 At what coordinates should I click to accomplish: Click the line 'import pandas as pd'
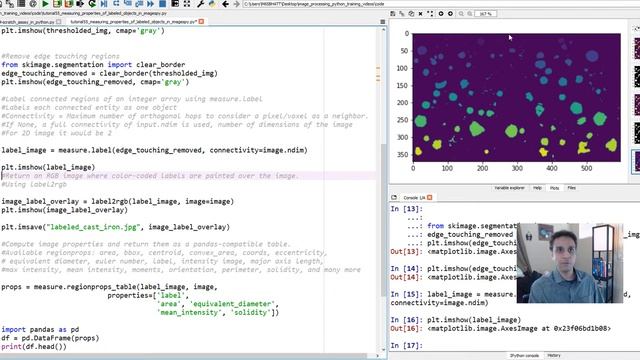coord(40,329)
